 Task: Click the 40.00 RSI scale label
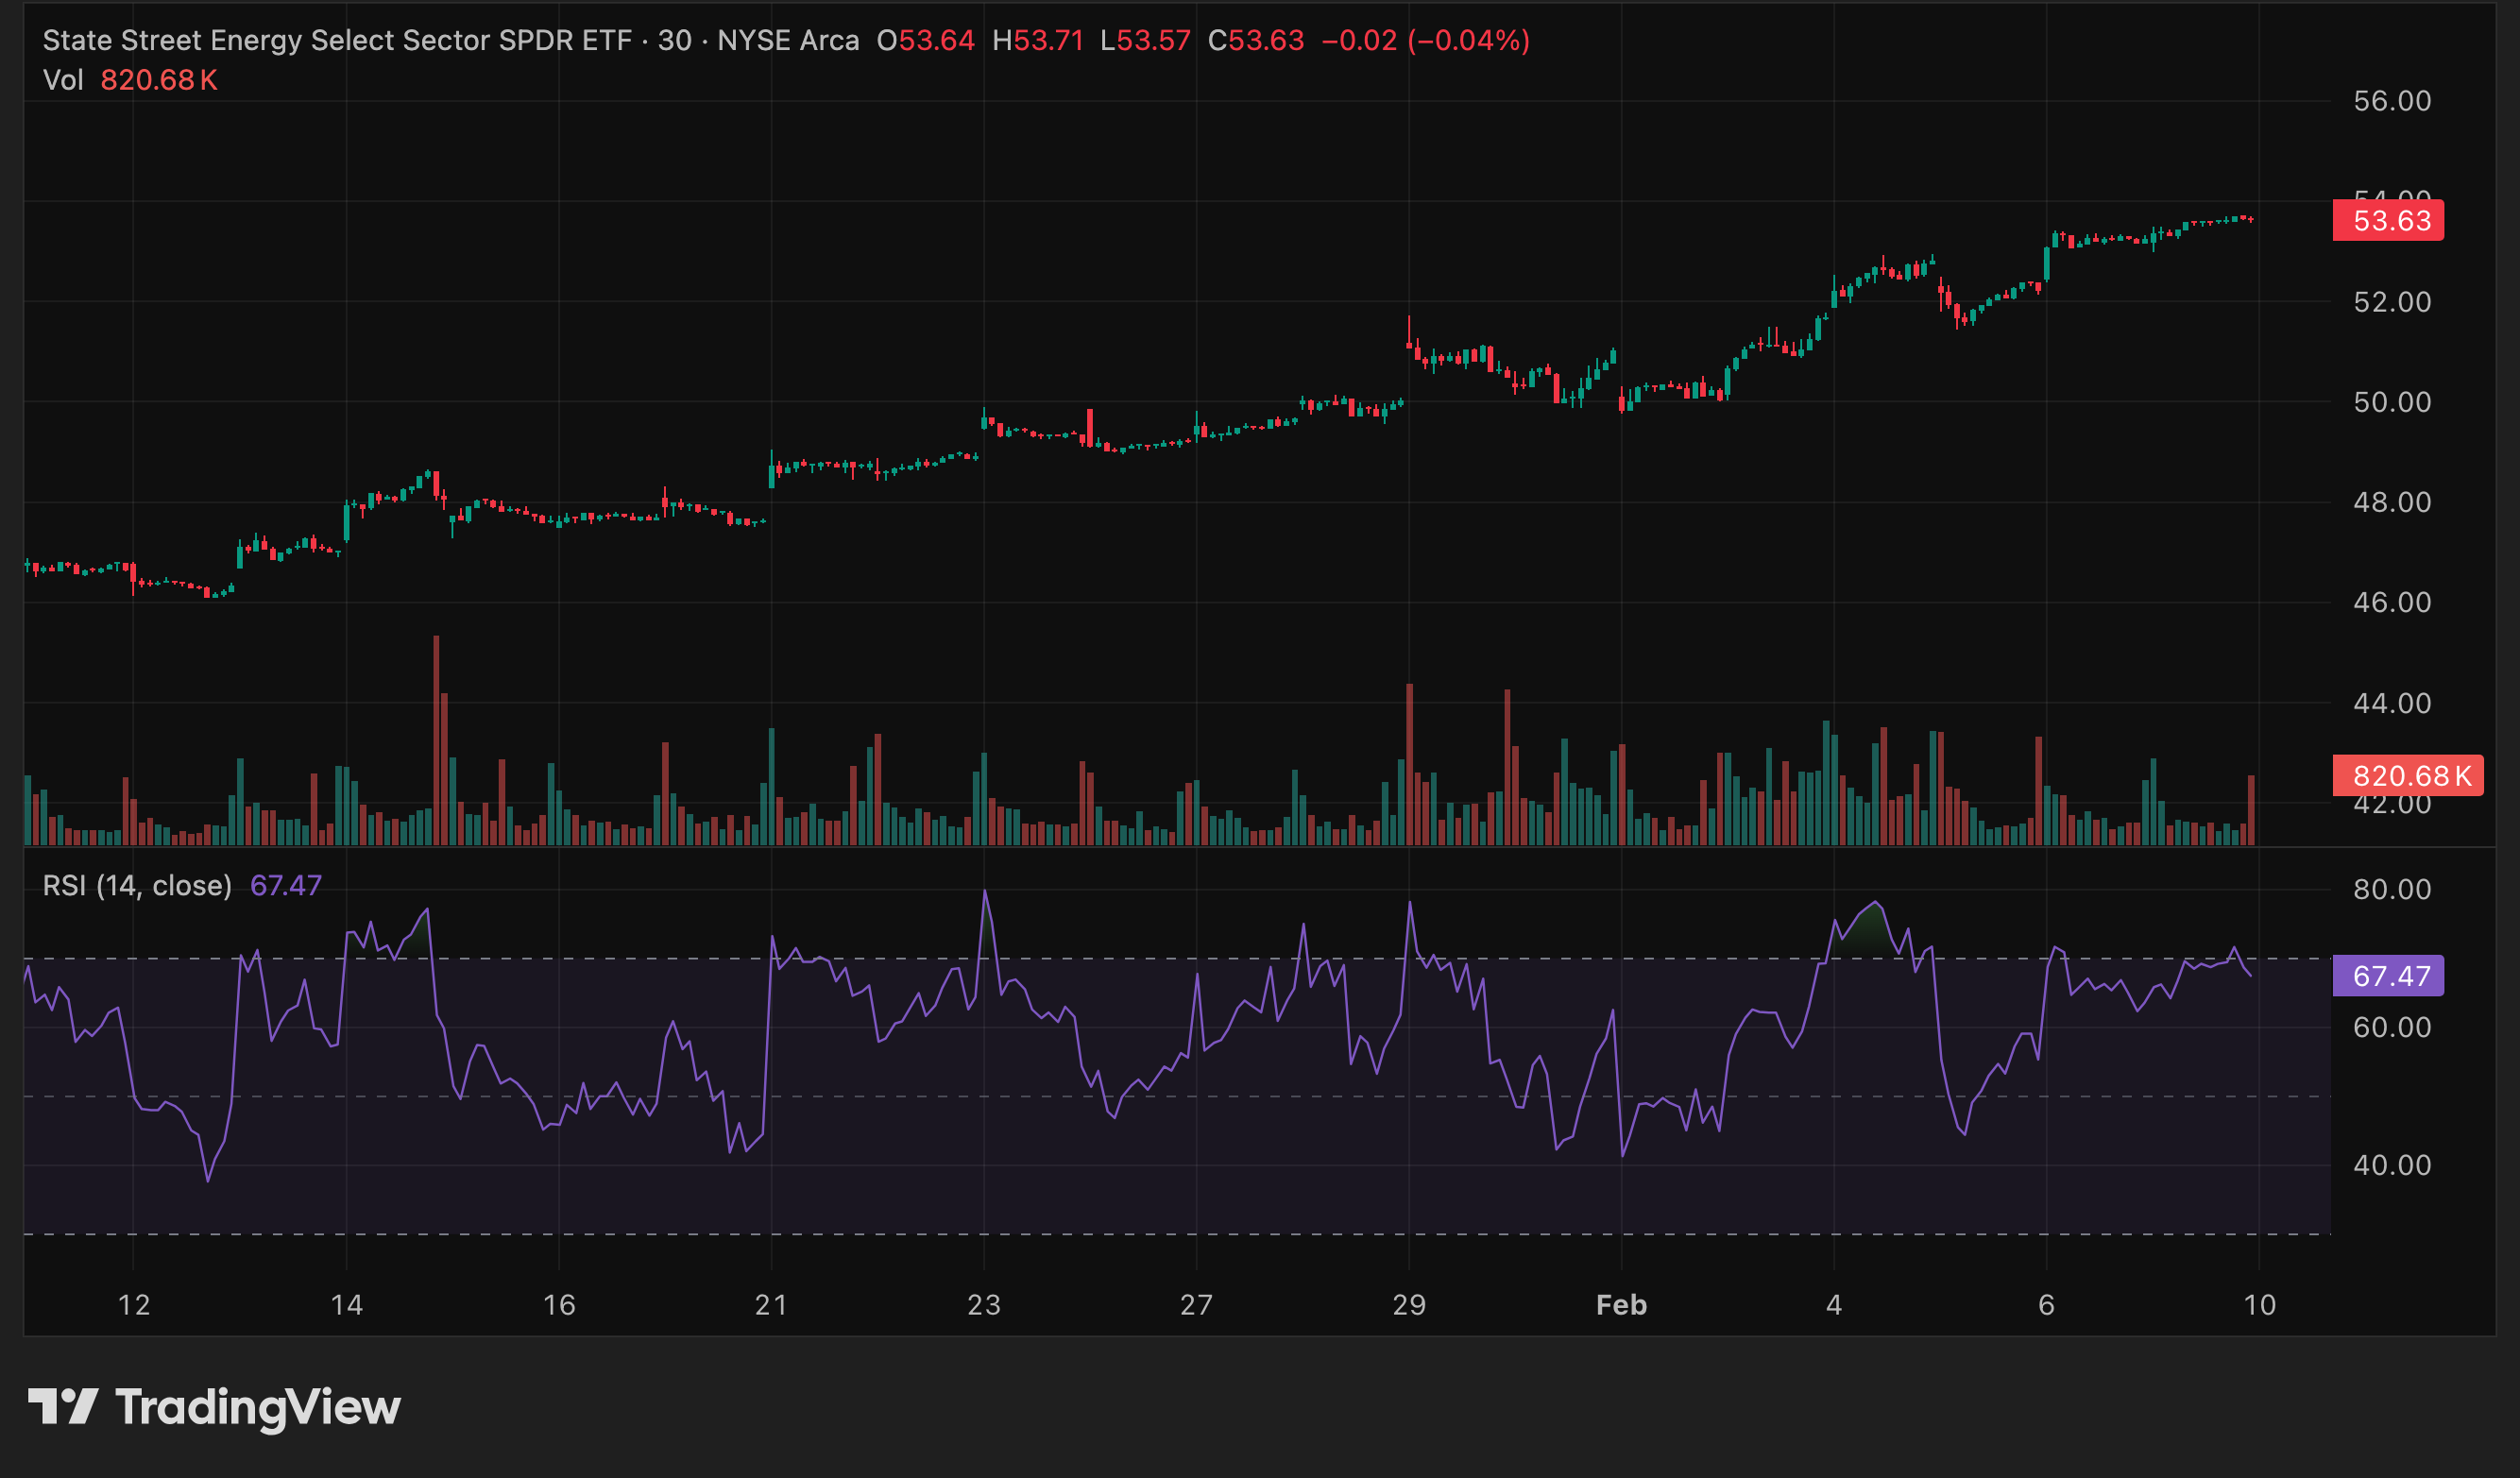click(2392, 1165)
